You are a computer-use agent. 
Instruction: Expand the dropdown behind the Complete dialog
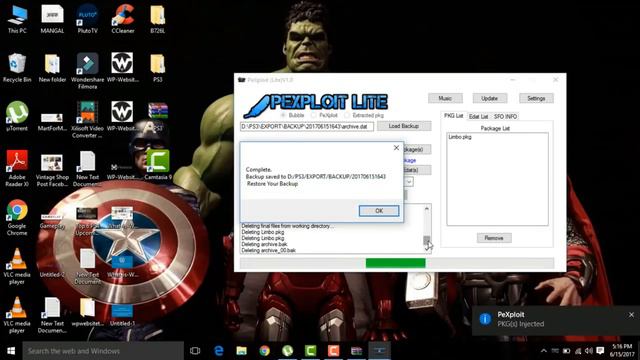(409, 182)
